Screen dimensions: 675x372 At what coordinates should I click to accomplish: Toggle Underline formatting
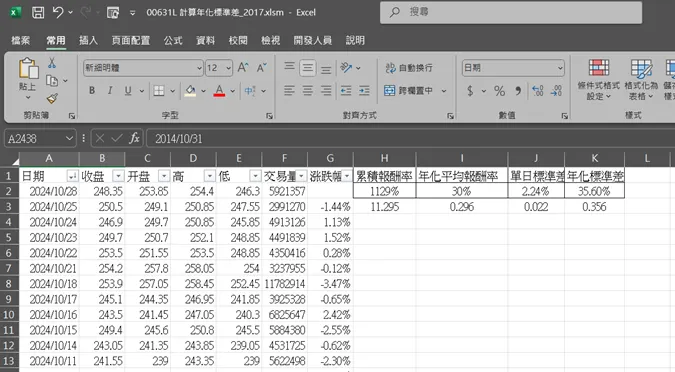click(x=128, y=90)
